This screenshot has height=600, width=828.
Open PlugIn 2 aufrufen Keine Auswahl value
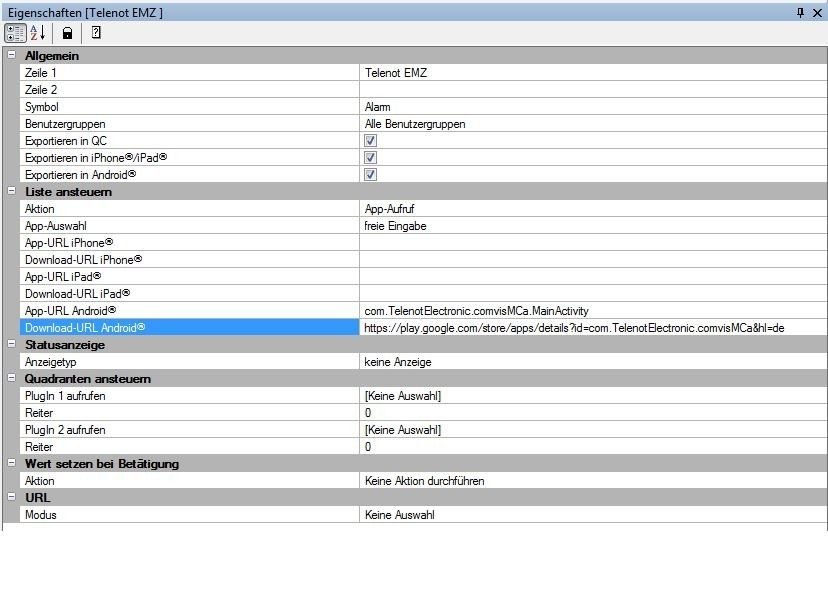(593, 429)
